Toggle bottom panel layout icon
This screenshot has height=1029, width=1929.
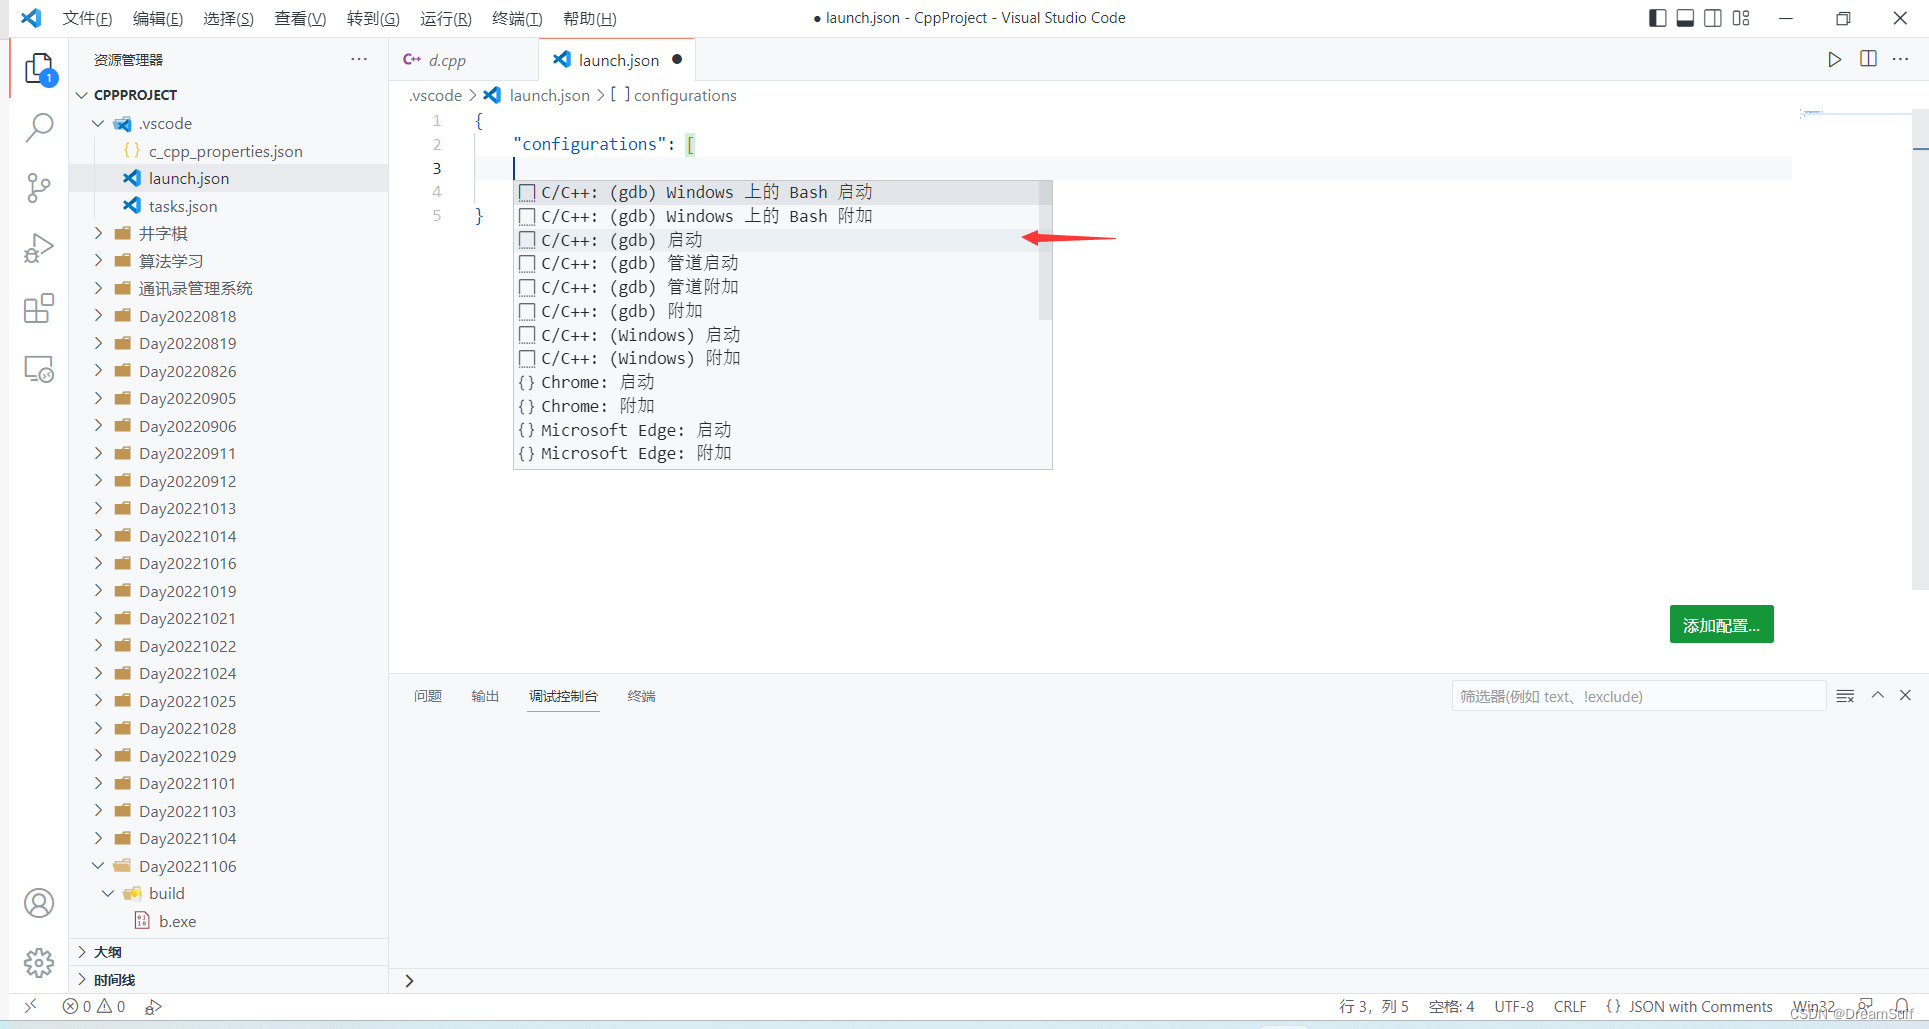tap(1685, 18)
